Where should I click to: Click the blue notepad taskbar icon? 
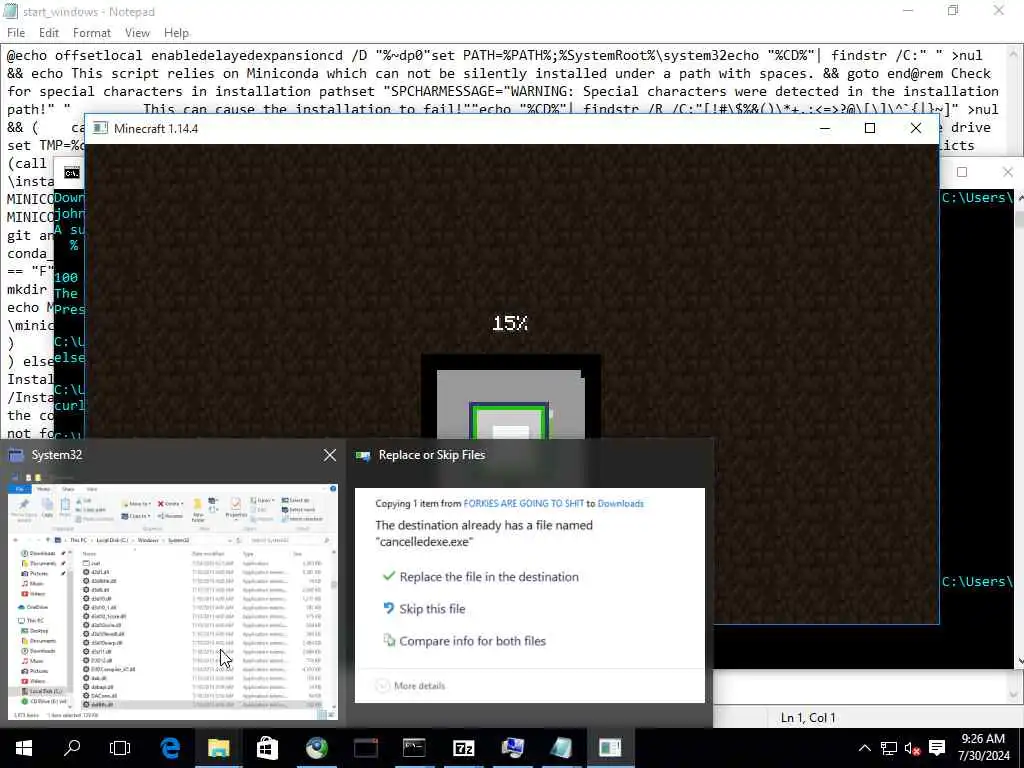[561, 748]
